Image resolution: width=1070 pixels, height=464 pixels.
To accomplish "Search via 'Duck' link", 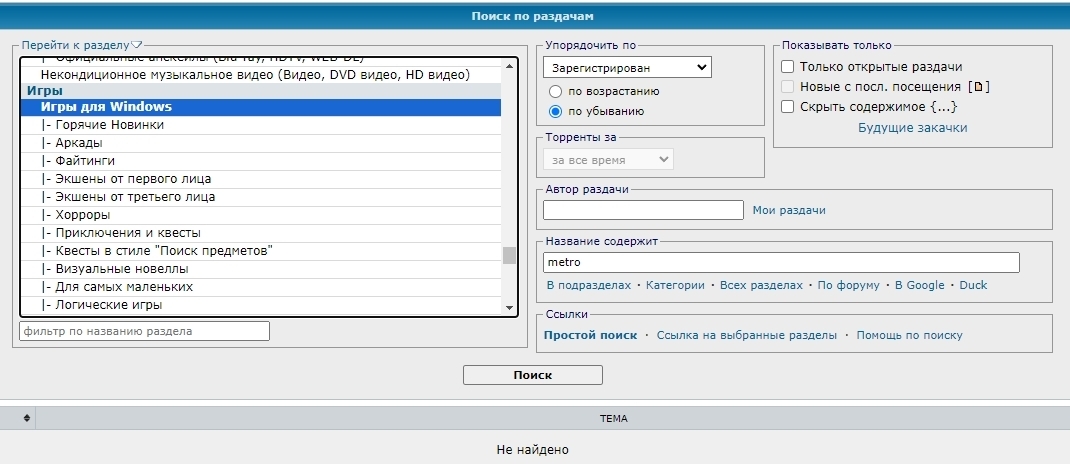I will pos(973,285).
